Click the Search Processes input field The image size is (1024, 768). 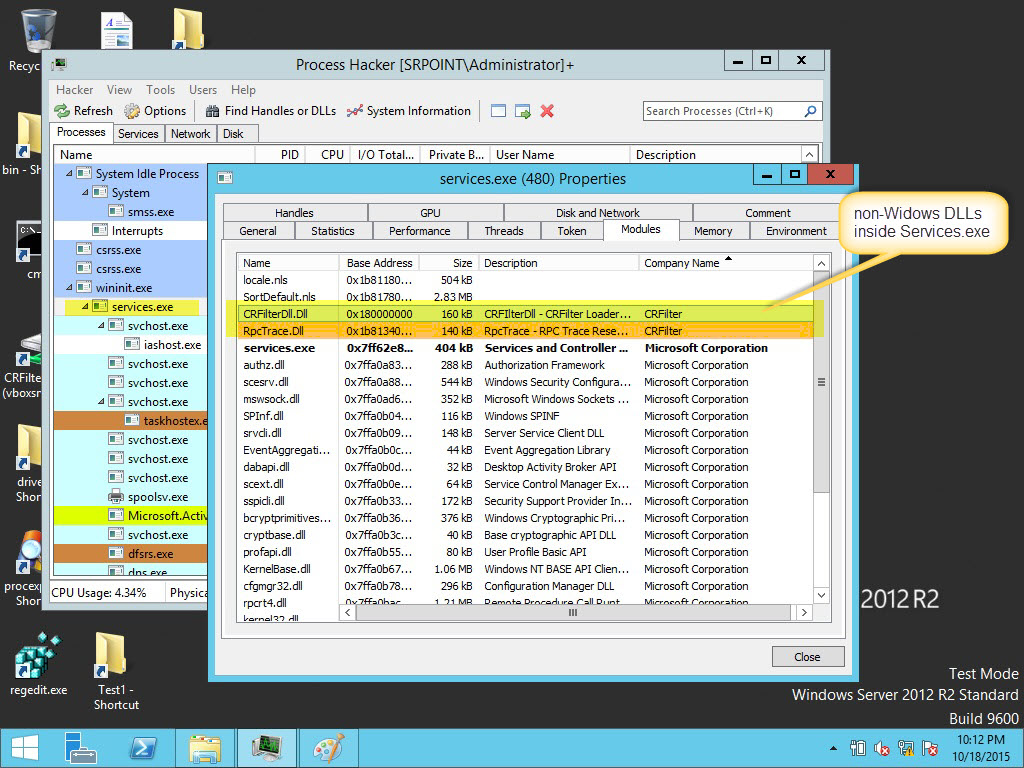(x=723, y=111)
